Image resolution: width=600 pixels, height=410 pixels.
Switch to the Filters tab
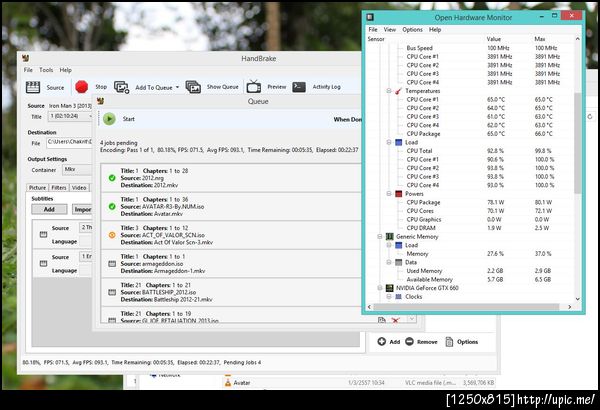tap(59, 188)
